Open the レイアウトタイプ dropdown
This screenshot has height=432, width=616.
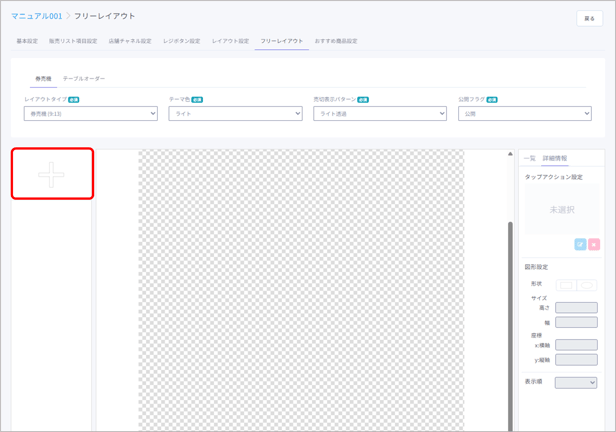[91, 114]
